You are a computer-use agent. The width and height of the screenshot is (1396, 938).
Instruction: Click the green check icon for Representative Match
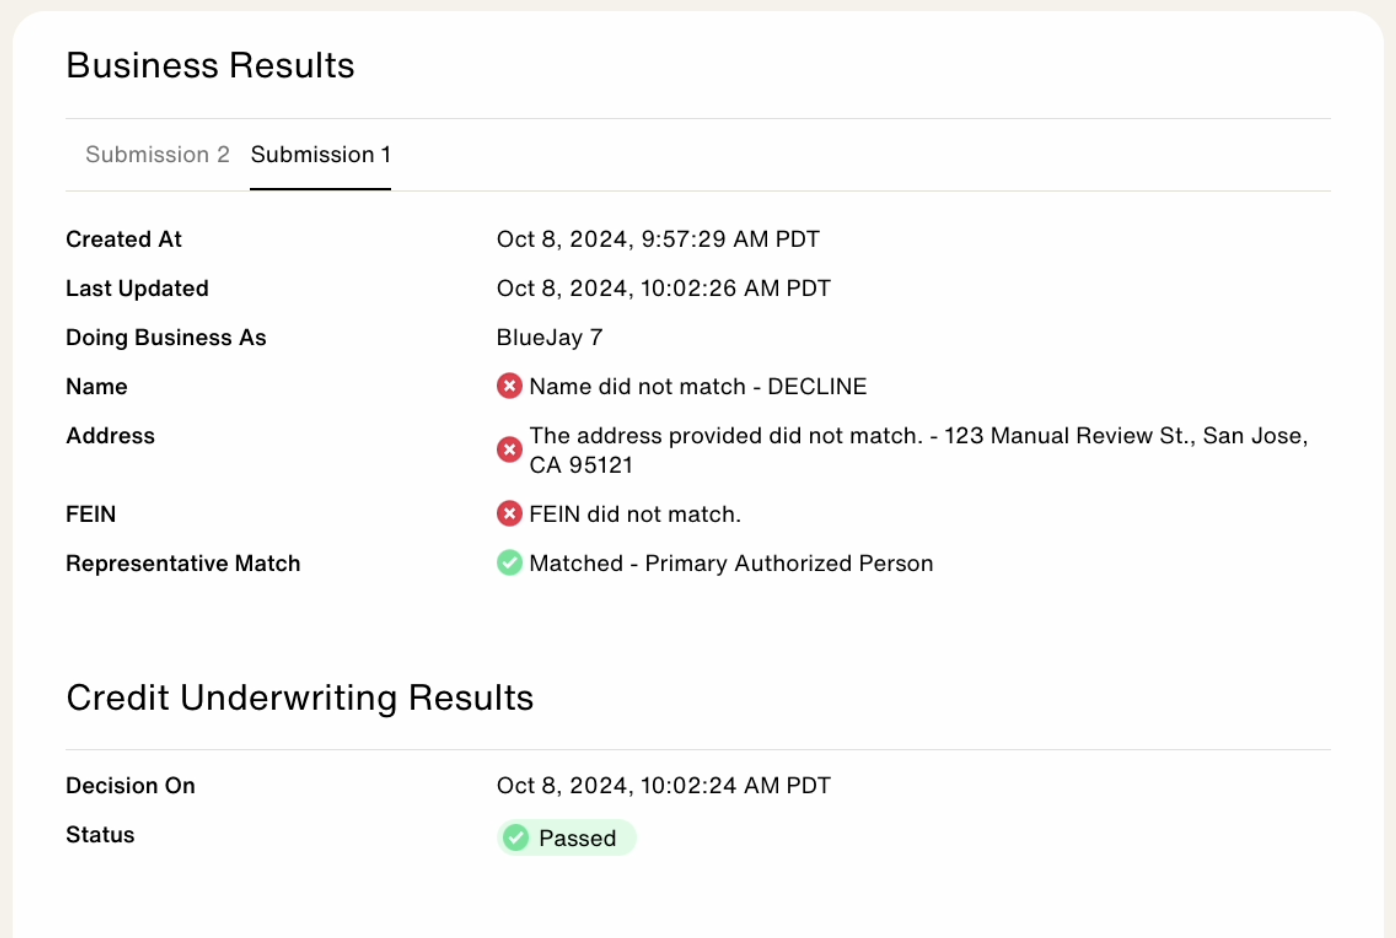[x=509, y=563]
